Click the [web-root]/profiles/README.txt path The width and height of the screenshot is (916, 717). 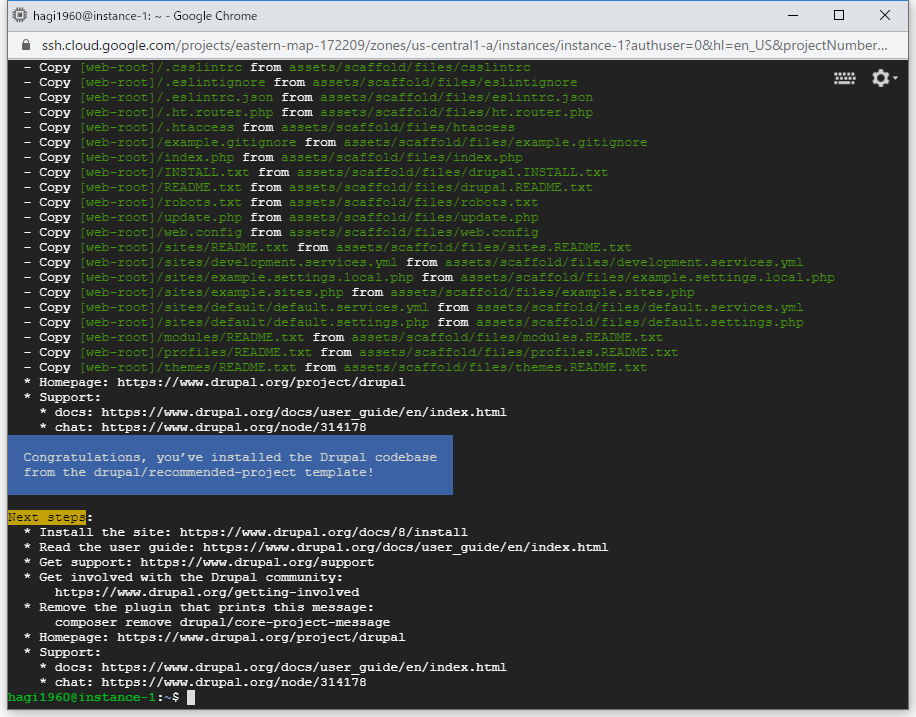196,352
